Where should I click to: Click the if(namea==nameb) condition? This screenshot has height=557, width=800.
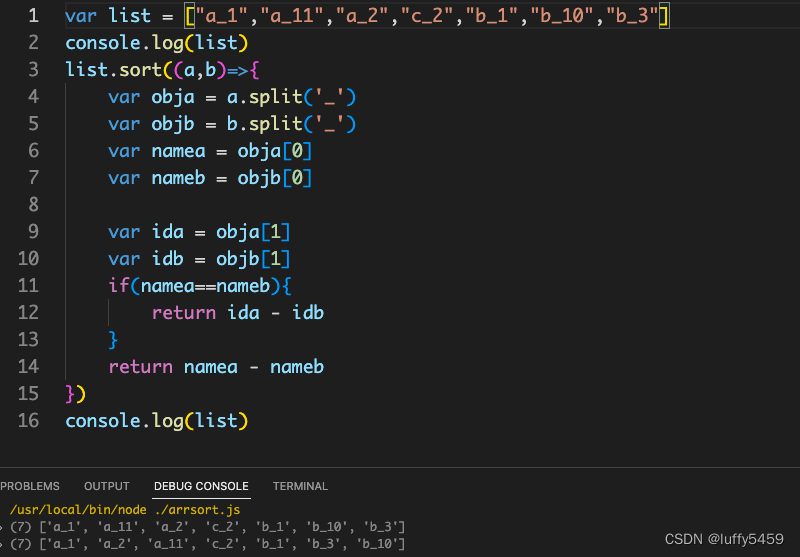point(200,286)
